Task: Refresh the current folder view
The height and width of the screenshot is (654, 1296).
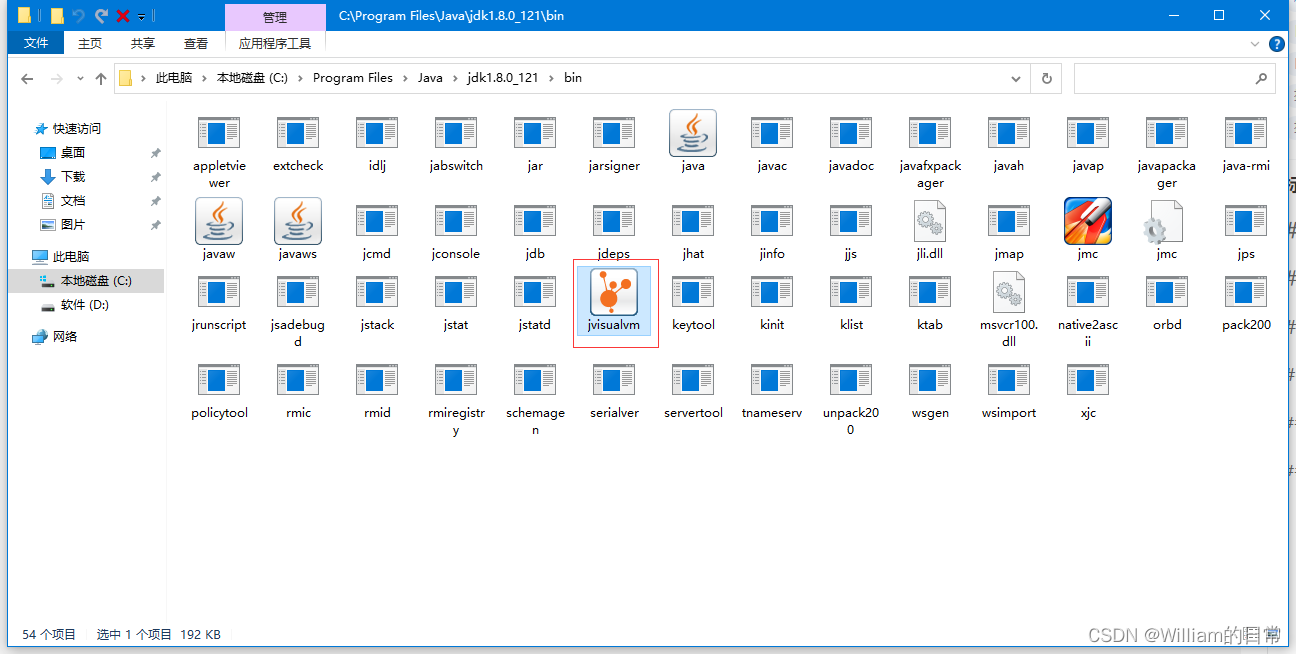Action: 1047,78
